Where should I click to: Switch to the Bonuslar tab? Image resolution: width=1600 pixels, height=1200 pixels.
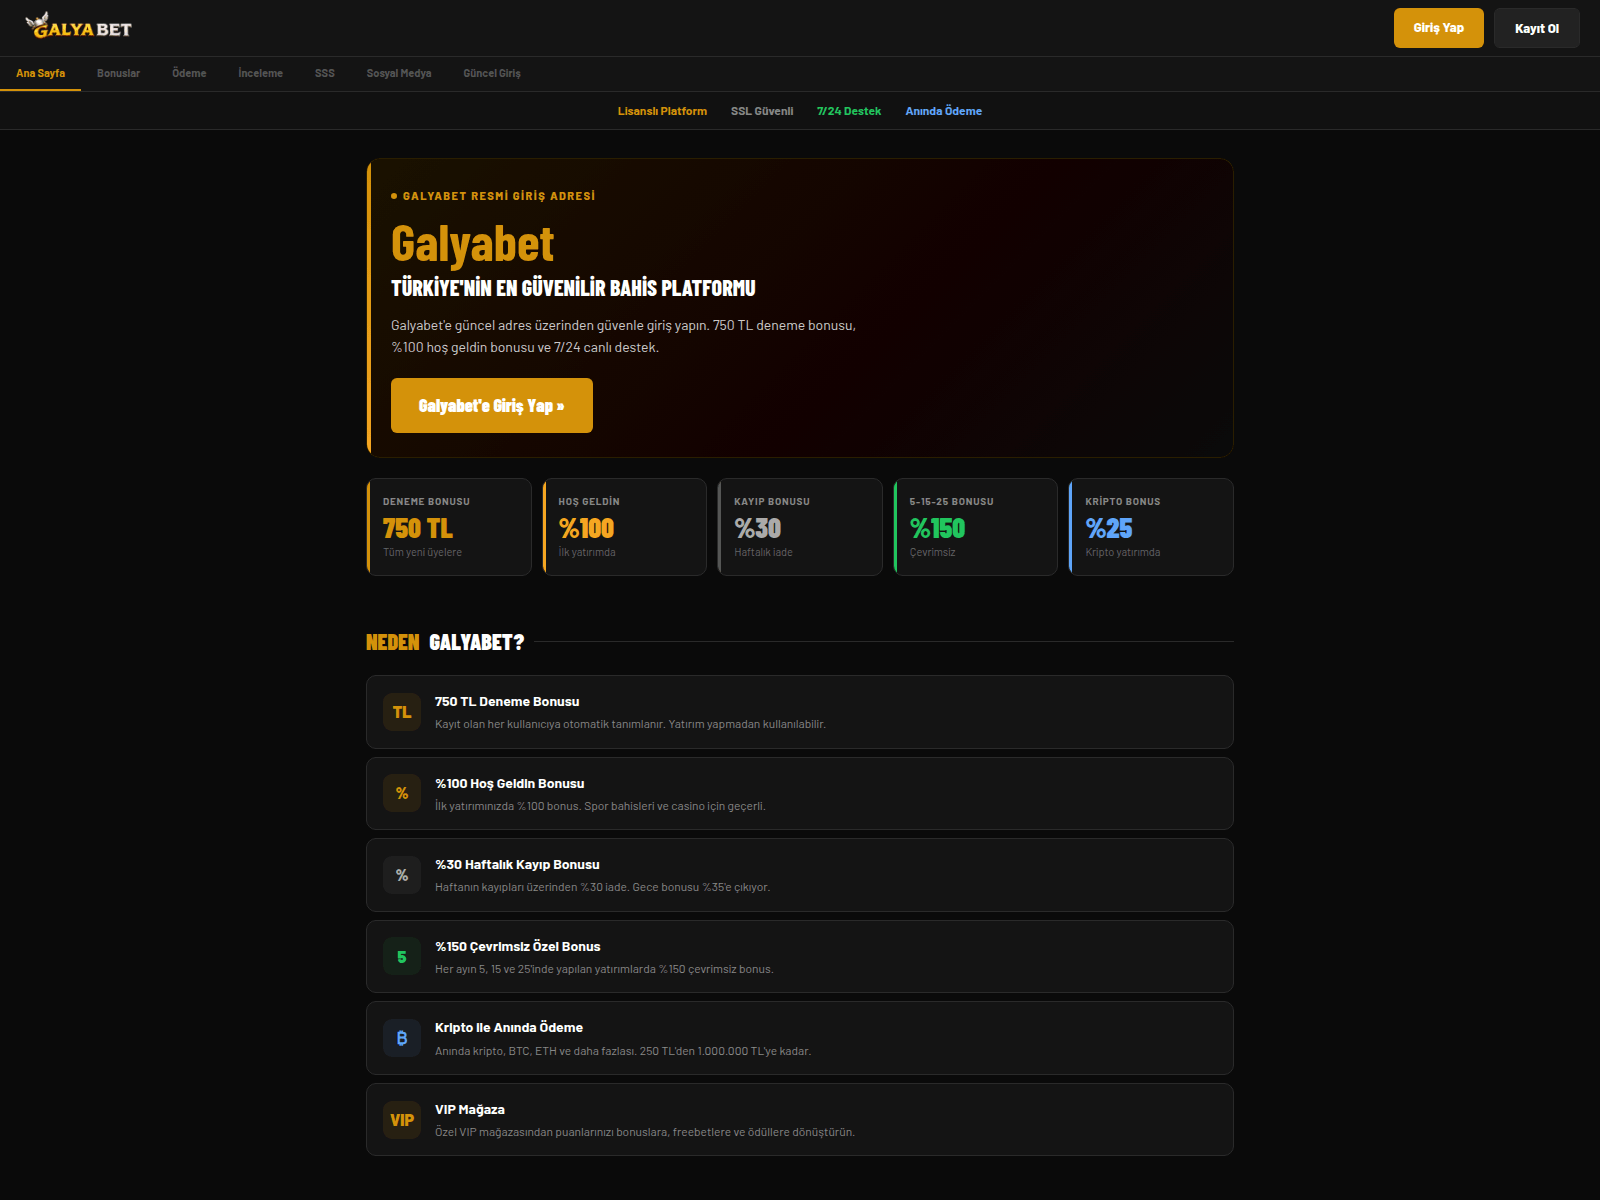click(118, 73)
